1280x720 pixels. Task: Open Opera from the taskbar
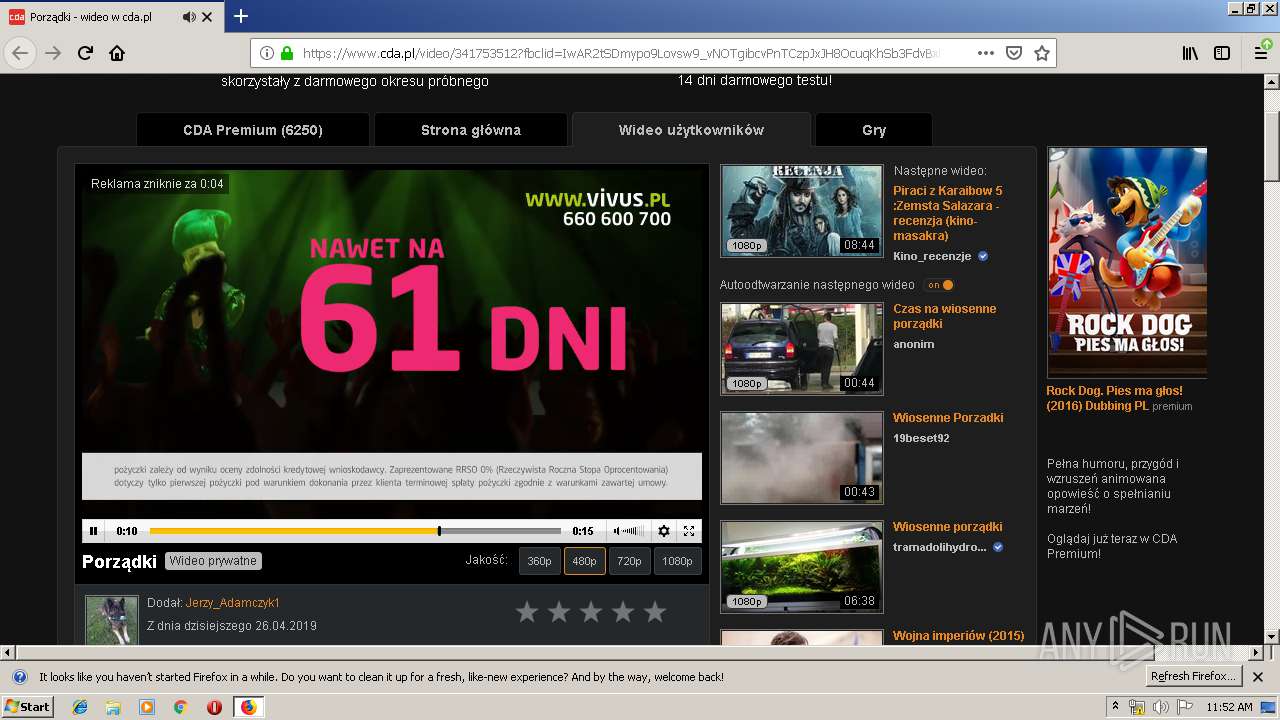coord(214,707)
